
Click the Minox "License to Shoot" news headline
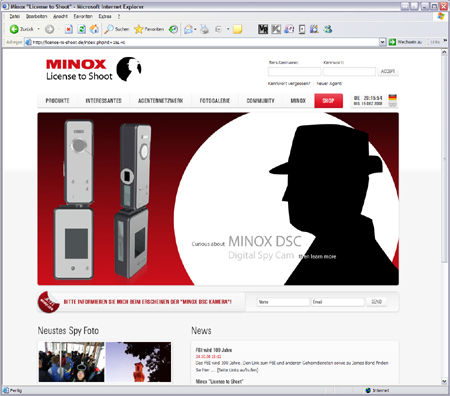(x=219, y=382)
